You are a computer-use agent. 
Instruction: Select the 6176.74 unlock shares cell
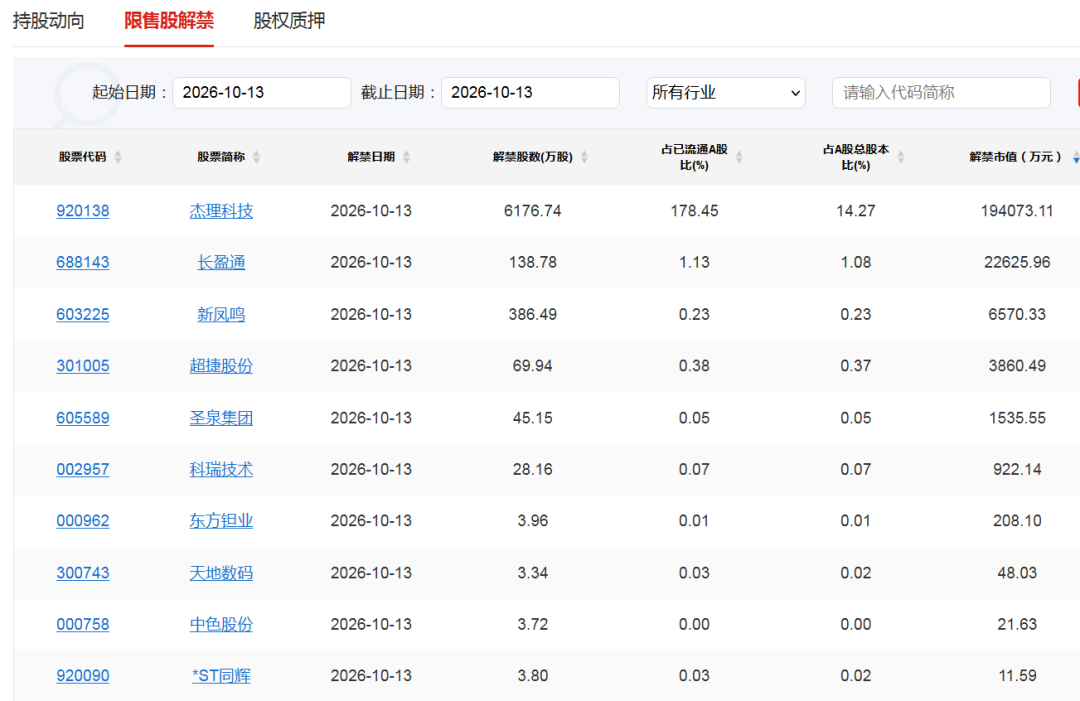(x=532, y=211)
